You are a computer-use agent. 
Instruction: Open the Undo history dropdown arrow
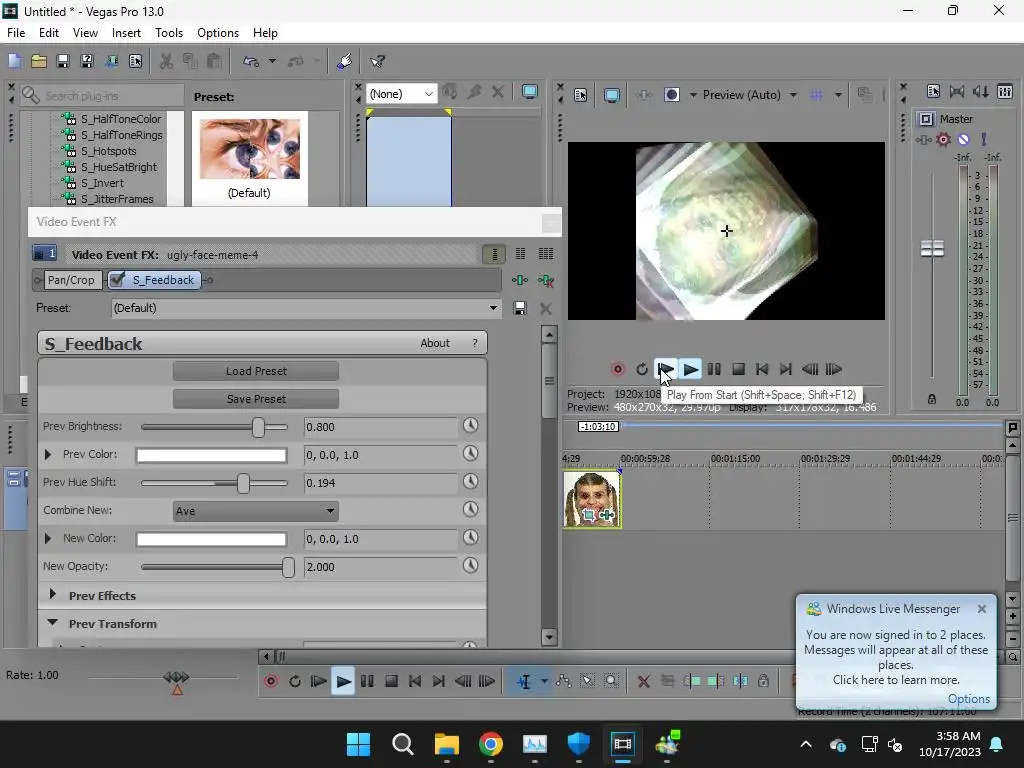pos(272,61)
